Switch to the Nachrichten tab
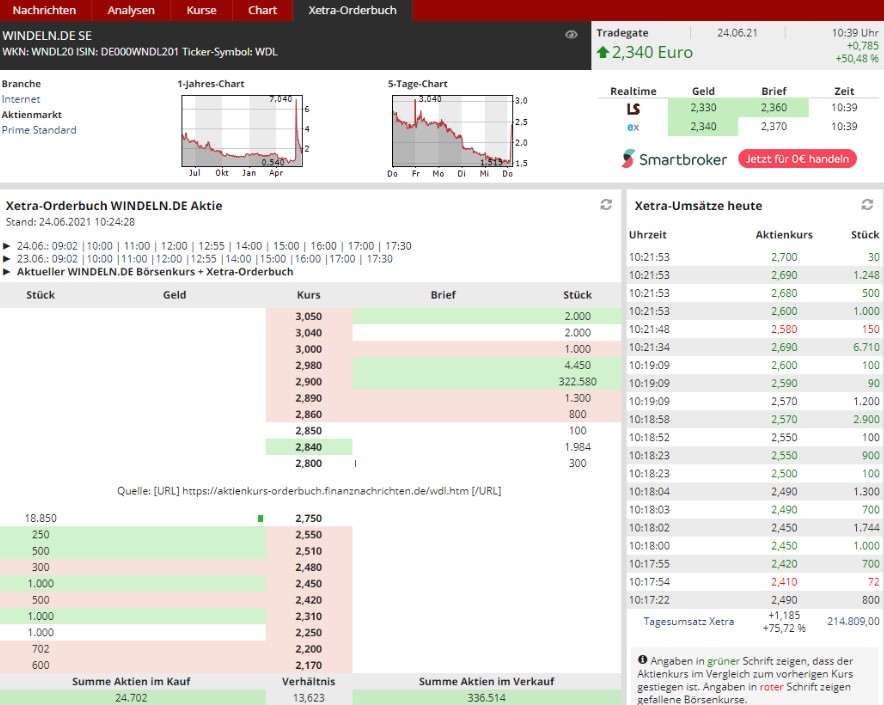 pyautogui.click(x=44, y=10)
